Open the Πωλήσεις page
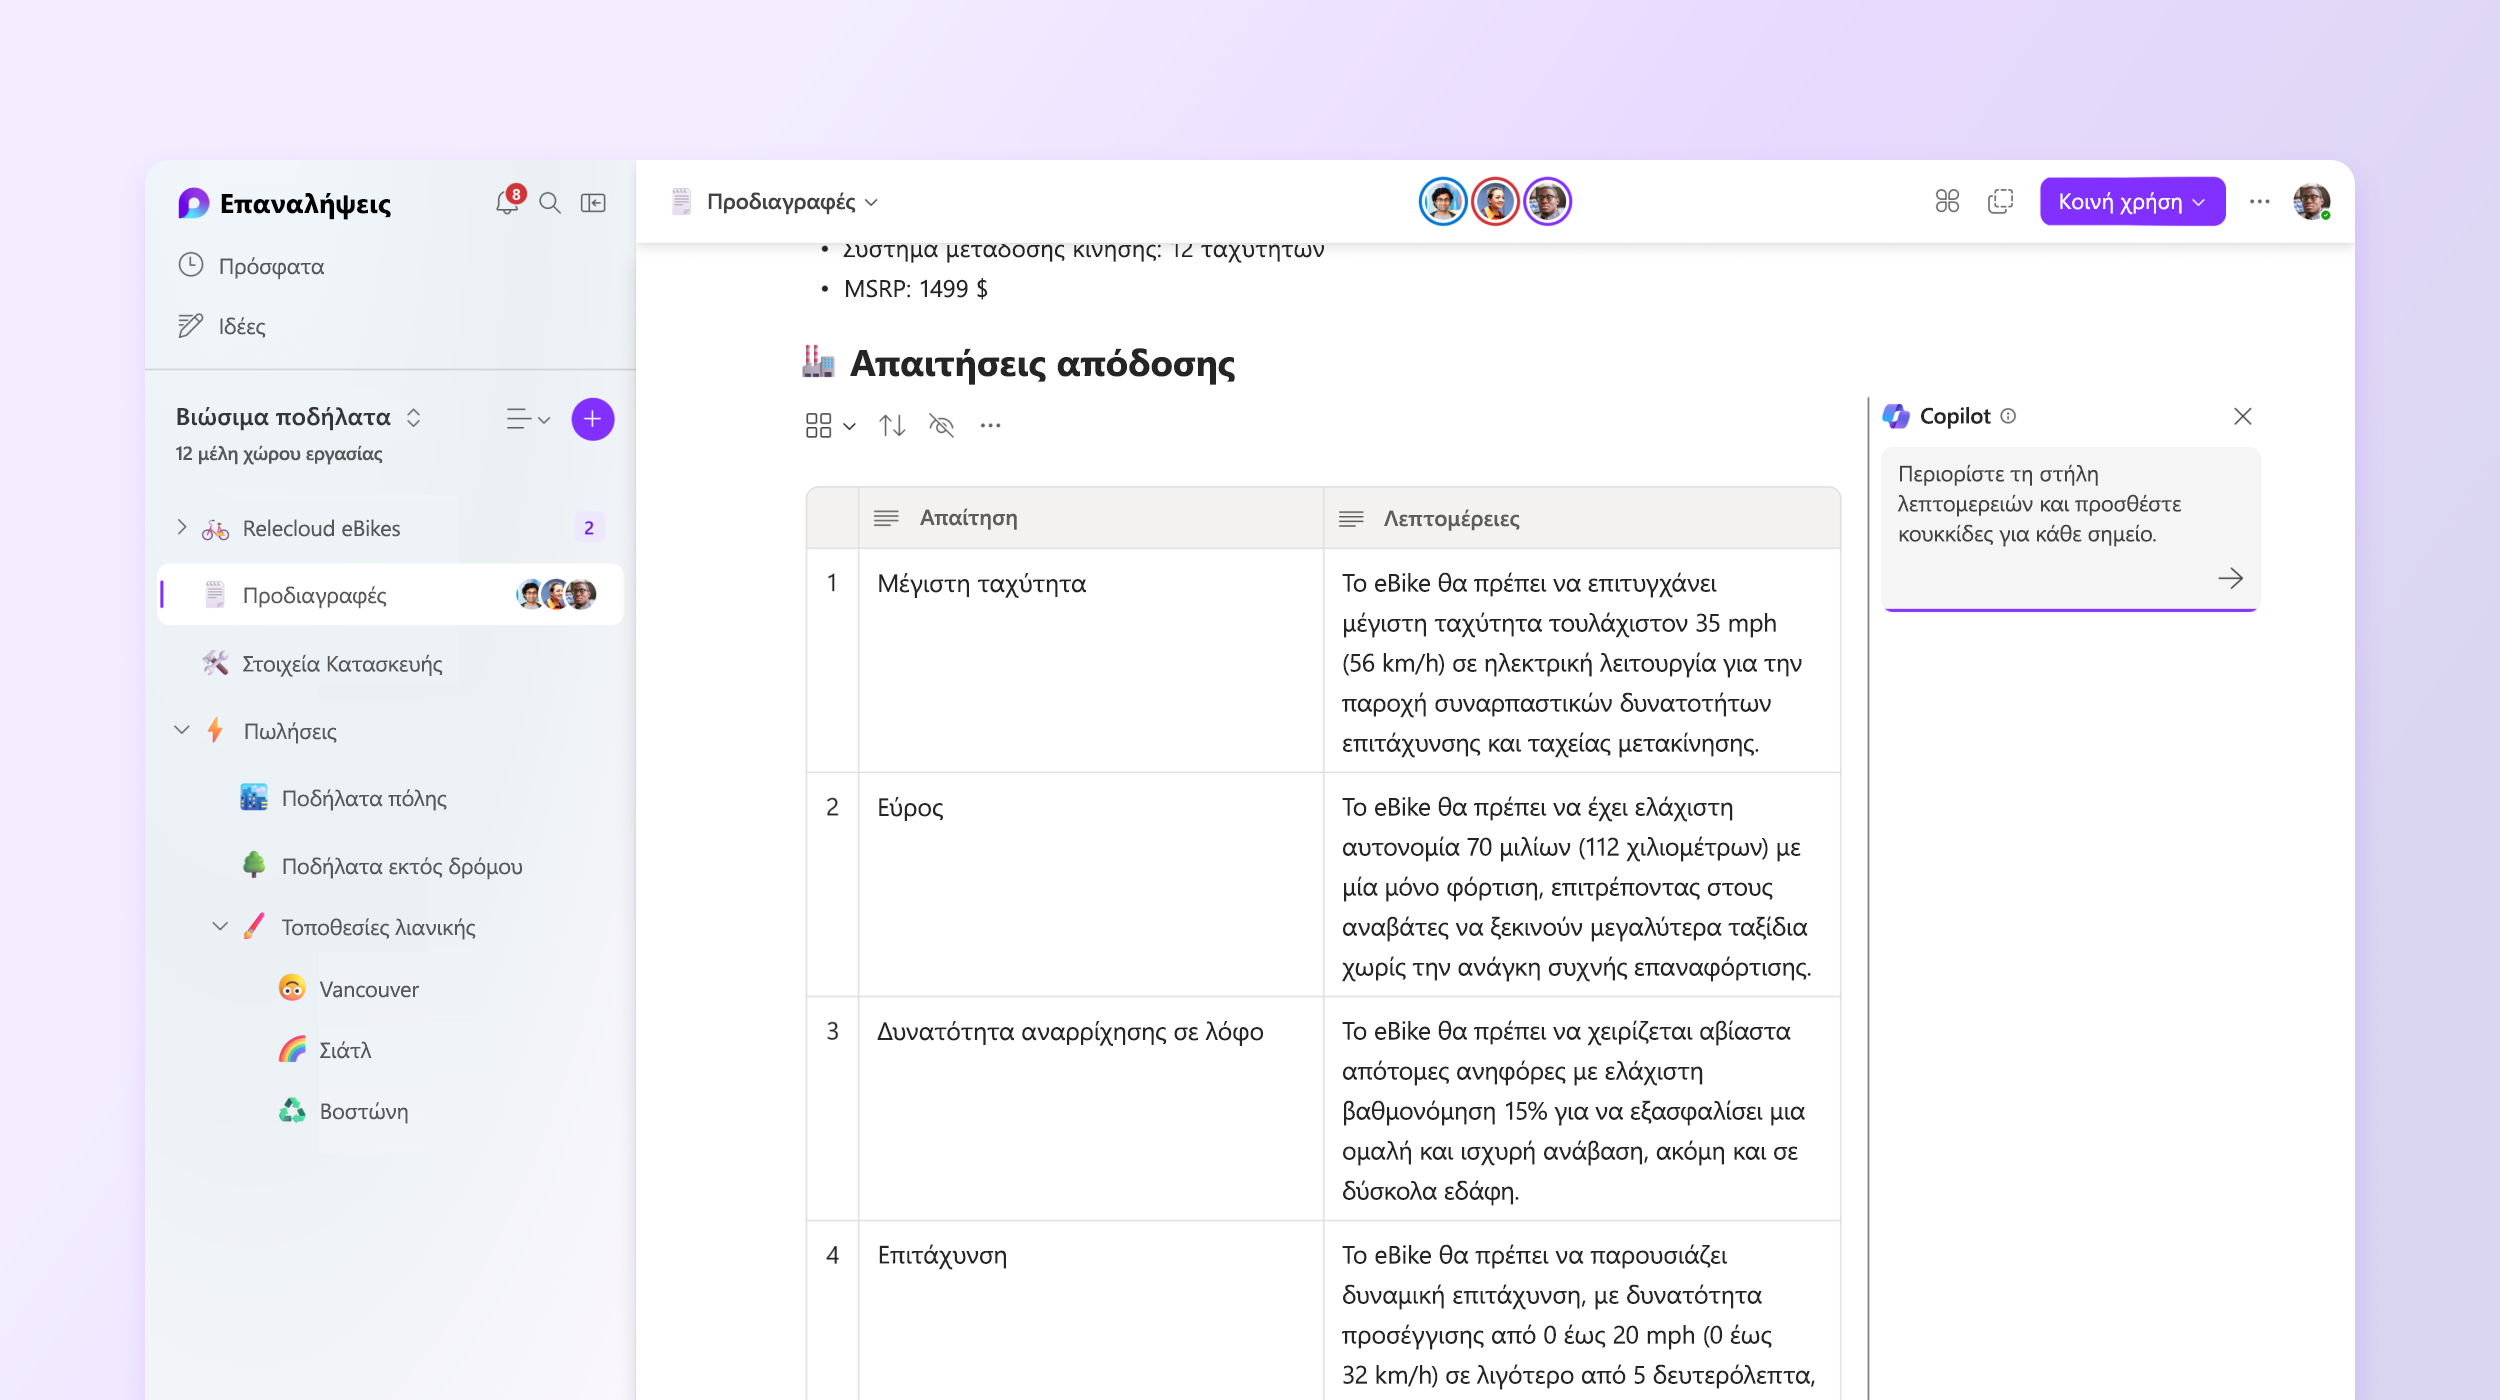 coord(290,731)
